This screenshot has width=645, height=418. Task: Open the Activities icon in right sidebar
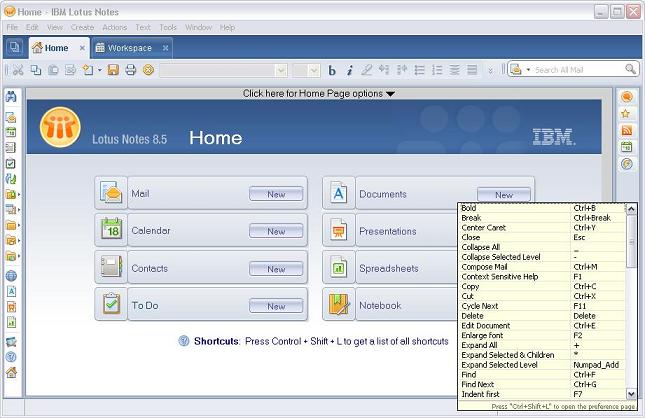point(626,164)
